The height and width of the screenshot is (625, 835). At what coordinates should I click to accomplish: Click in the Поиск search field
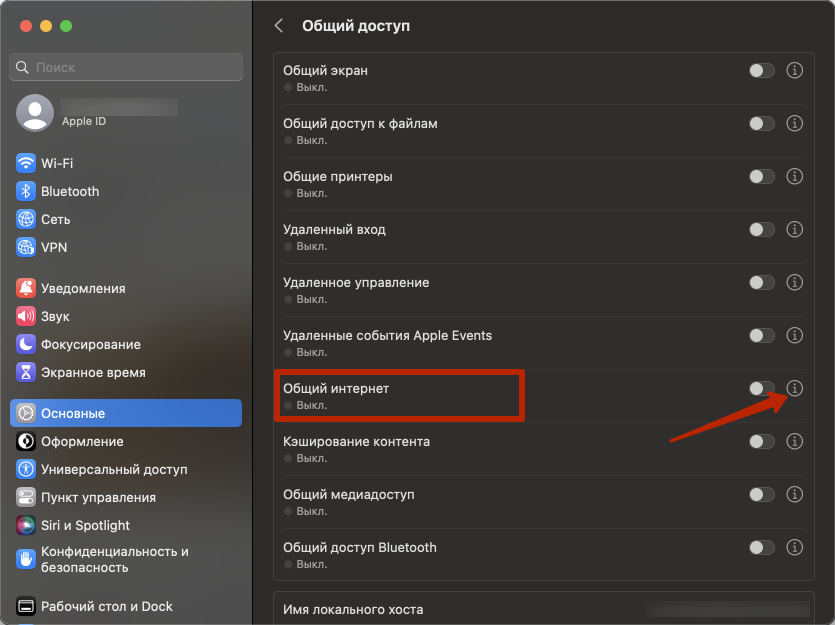click(x=126, y=67)
